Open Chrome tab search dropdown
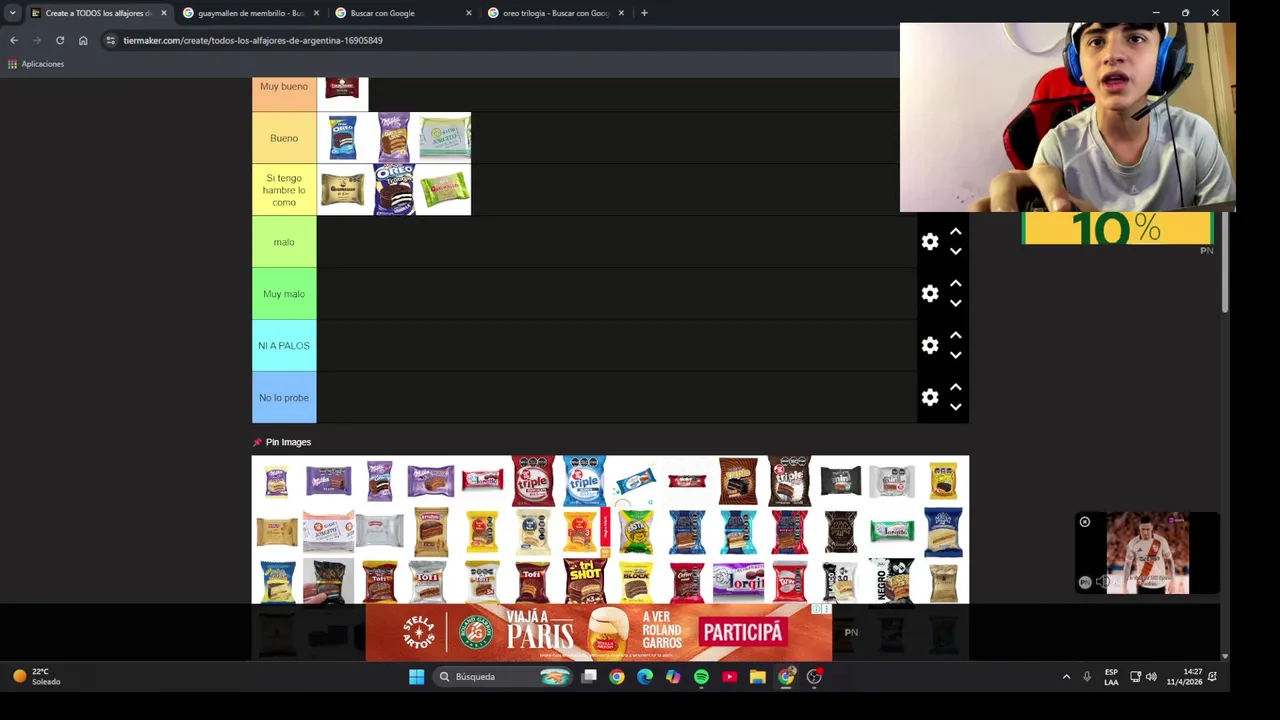 click(12, 13)
